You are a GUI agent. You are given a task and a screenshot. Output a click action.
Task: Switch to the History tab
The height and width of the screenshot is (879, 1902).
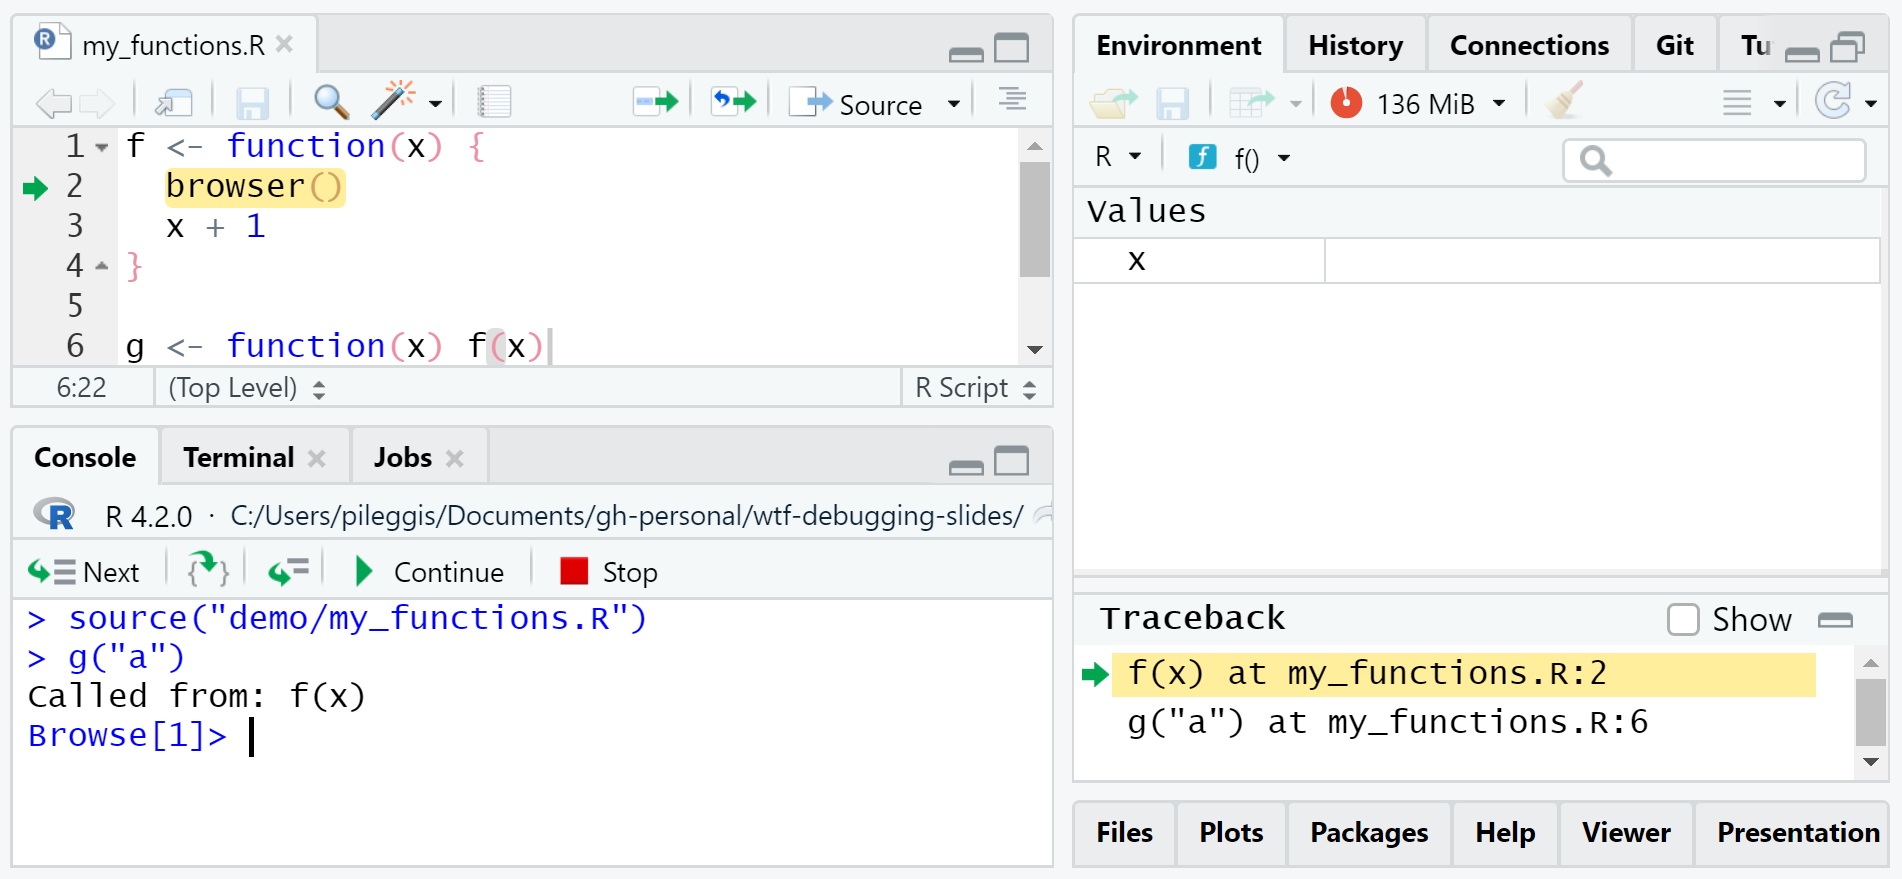1355,46
